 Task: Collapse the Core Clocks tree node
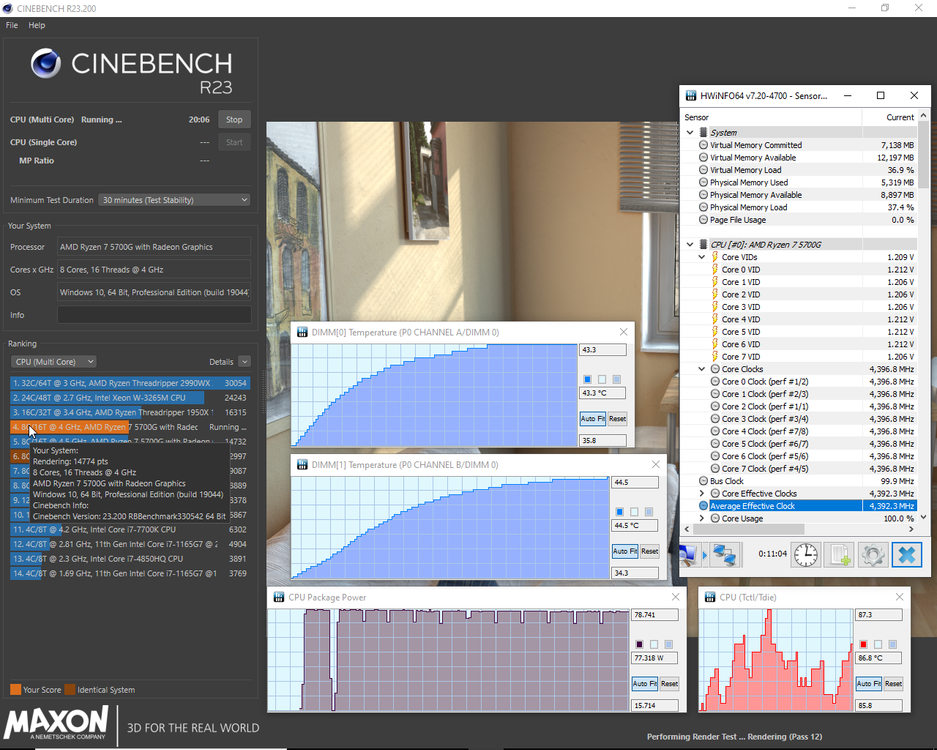tap(702, 369)
